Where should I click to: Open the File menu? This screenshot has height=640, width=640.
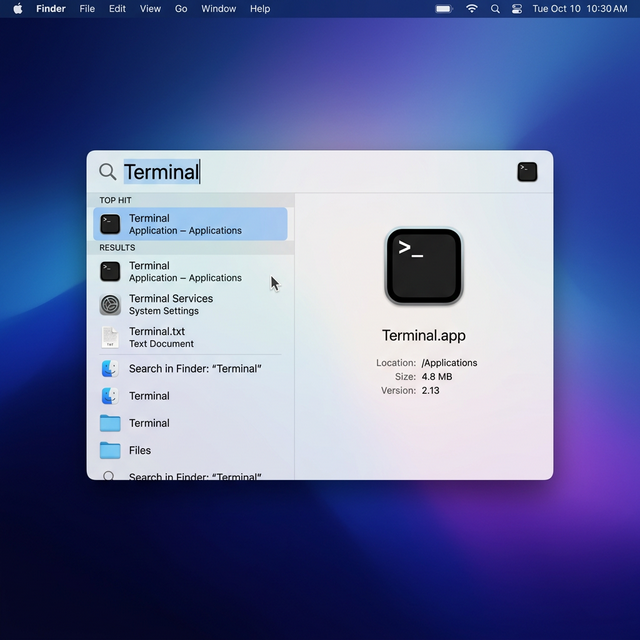(x=87, y=9)
